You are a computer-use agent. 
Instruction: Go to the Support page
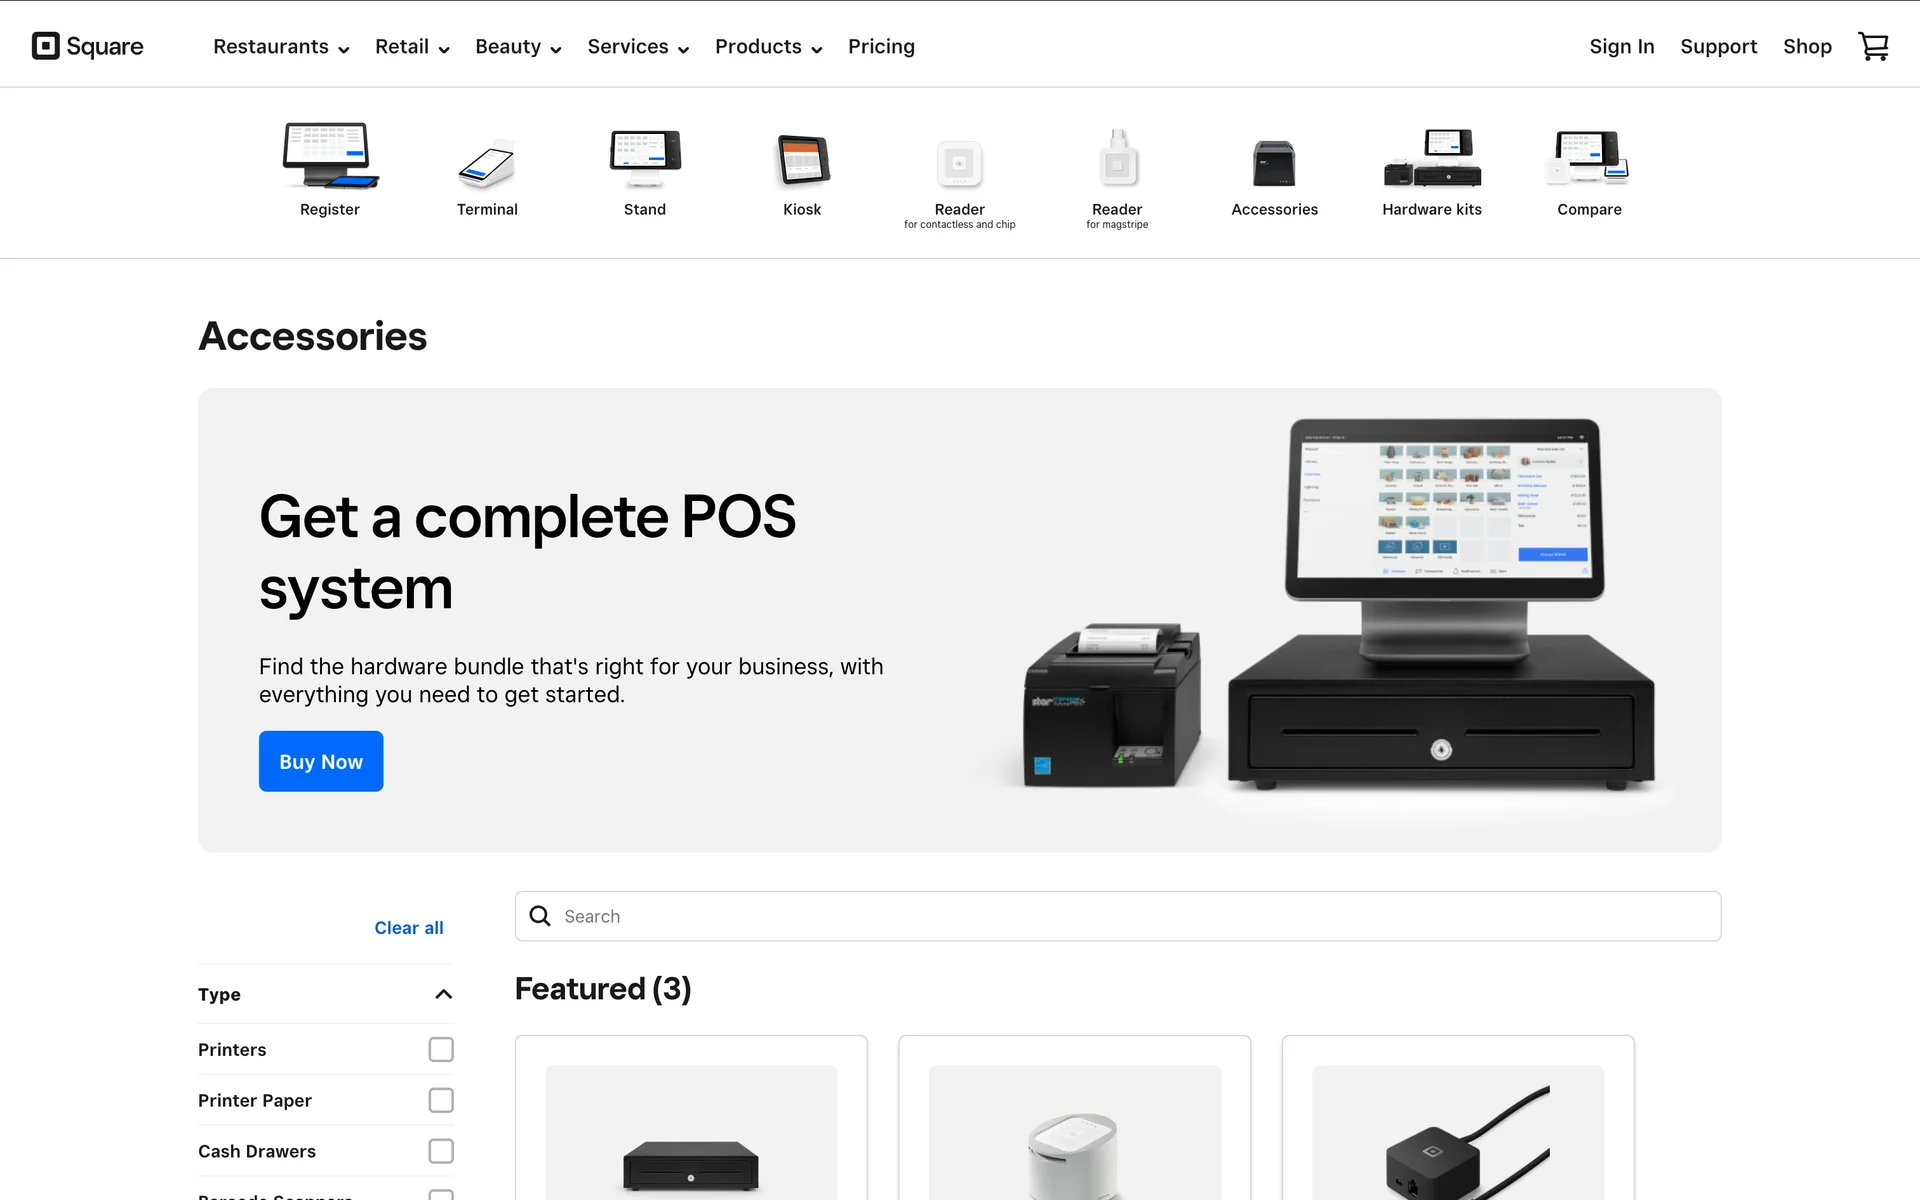click(1718, 47)
